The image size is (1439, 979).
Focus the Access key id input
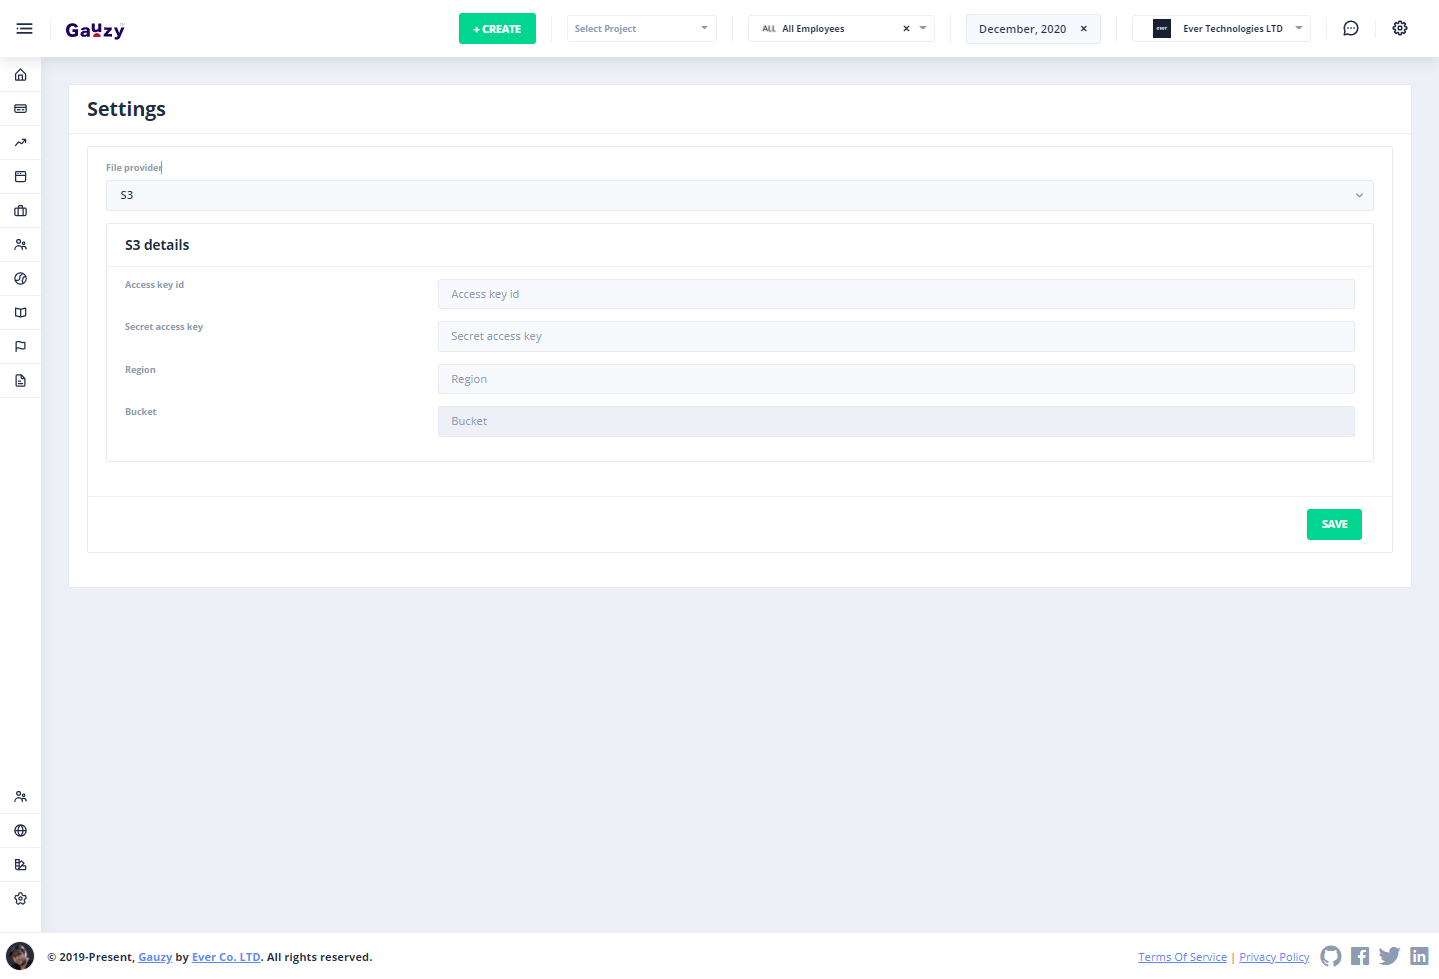click(895, 294)
